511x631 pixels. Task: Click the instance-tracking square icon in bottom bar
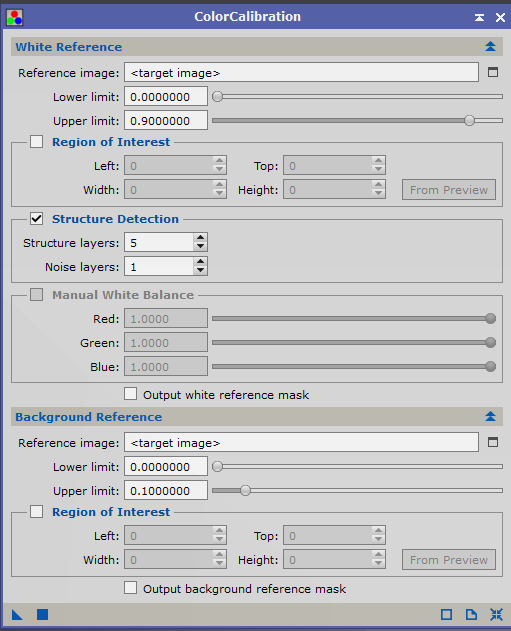[446, 615]
